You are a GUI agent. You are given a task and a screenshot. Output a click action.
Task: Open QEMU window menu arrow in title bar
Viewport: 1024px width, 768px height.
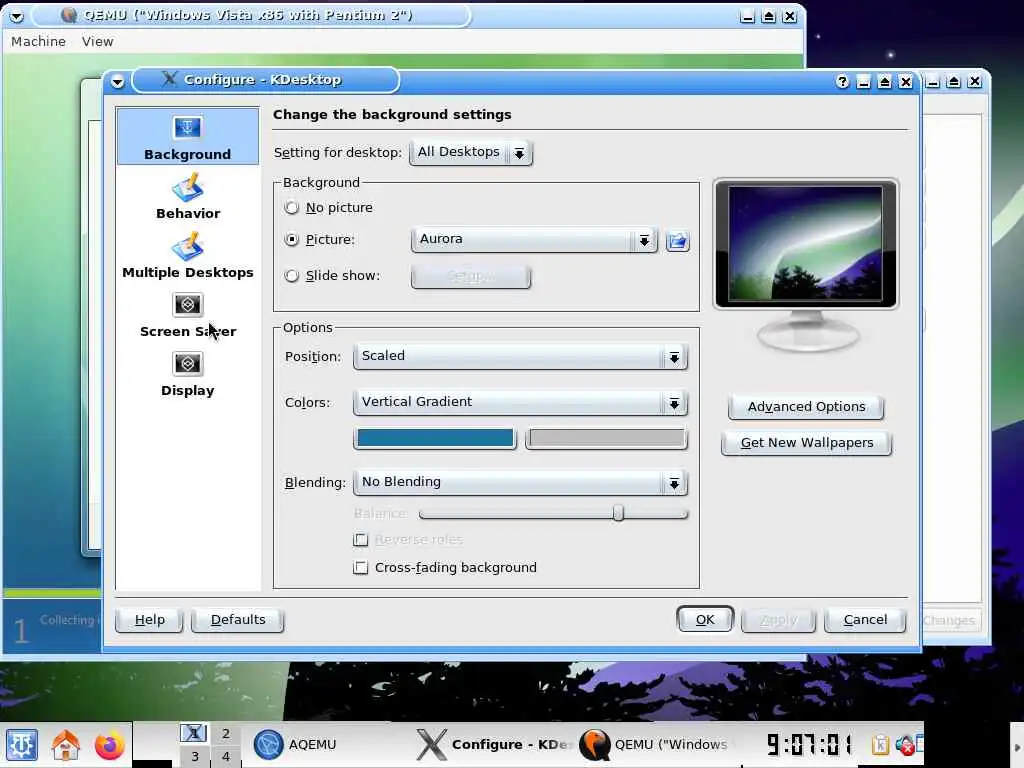tap(16, 16)
